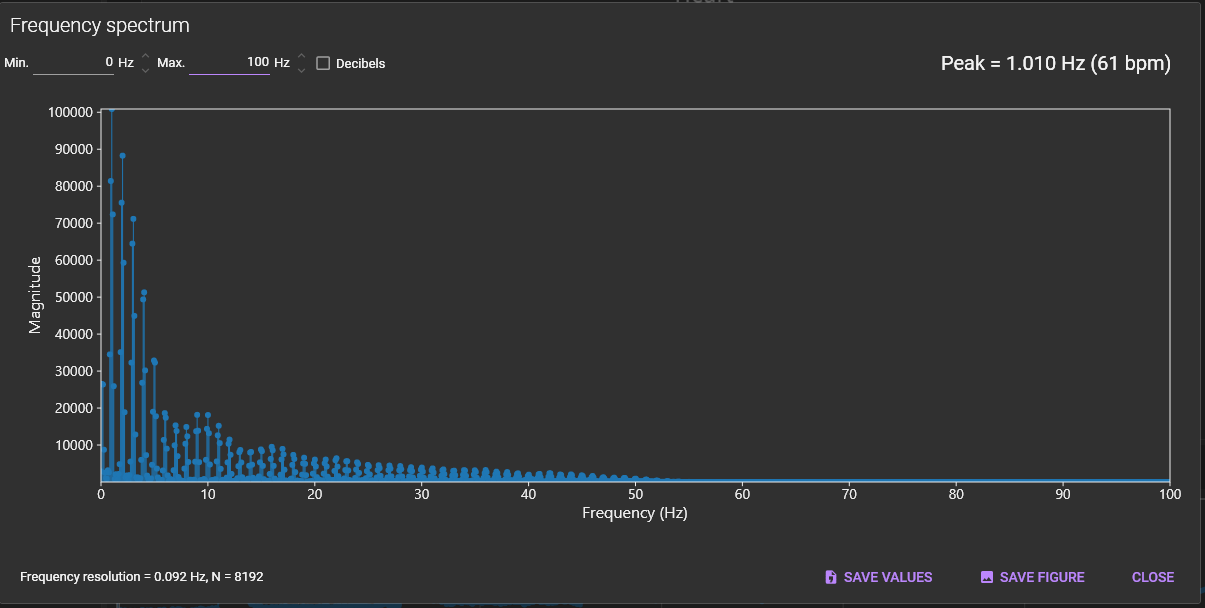Decrease Min. frequency with down arrow
This screenshot has width=1205, height=608.
[x=145, y=70]
